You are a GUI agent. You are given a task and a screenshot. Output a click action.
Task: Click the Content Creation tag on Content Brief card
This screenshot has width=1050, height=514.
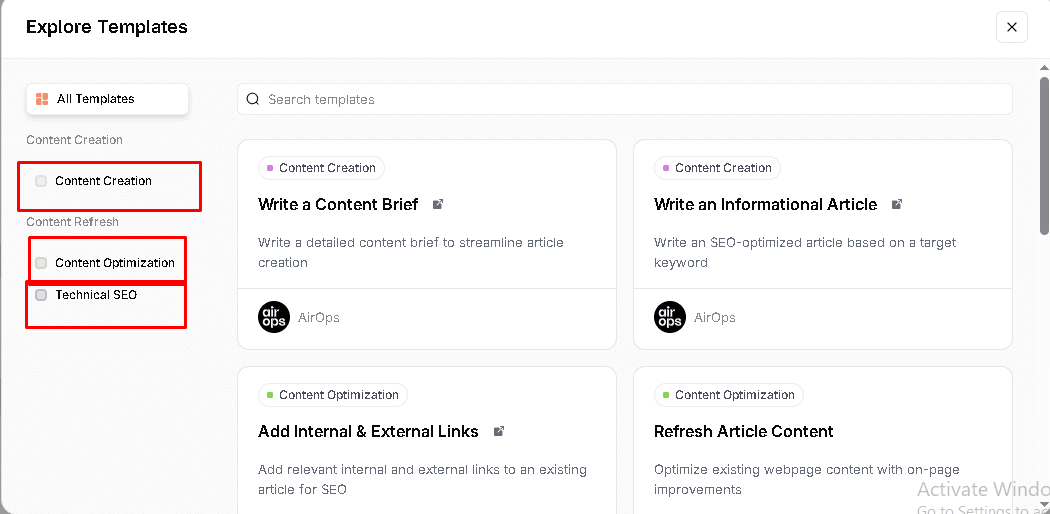pyautogui.click(x=321, y=168)
